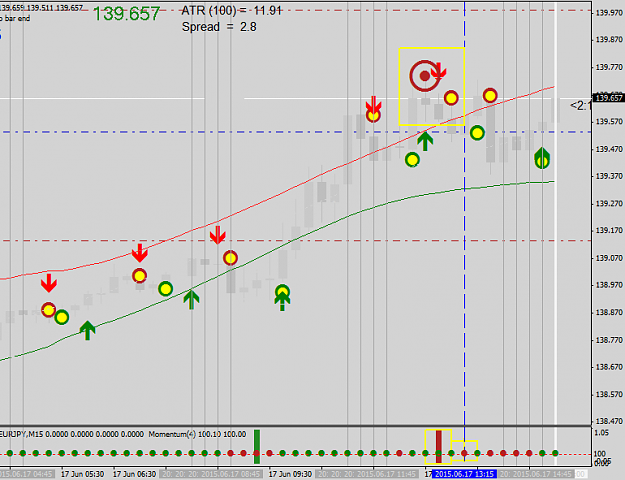Click the Spread = 2.8 label
The height and width of the screenshot is (480, 625).
point(219,27)
